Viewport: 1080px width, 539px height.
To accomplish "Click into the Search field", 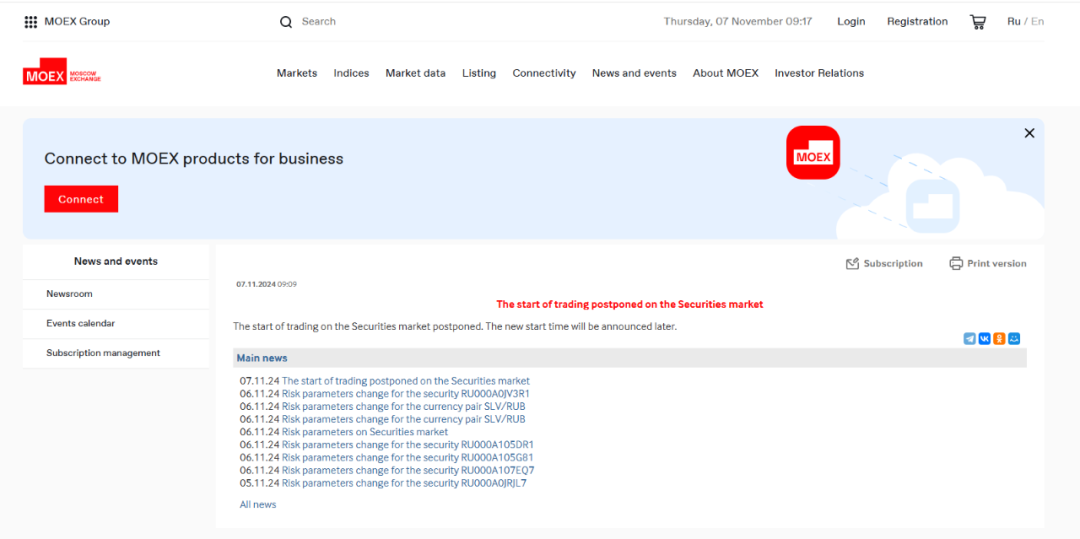I will pyautogui.click(x=318, y=22).
